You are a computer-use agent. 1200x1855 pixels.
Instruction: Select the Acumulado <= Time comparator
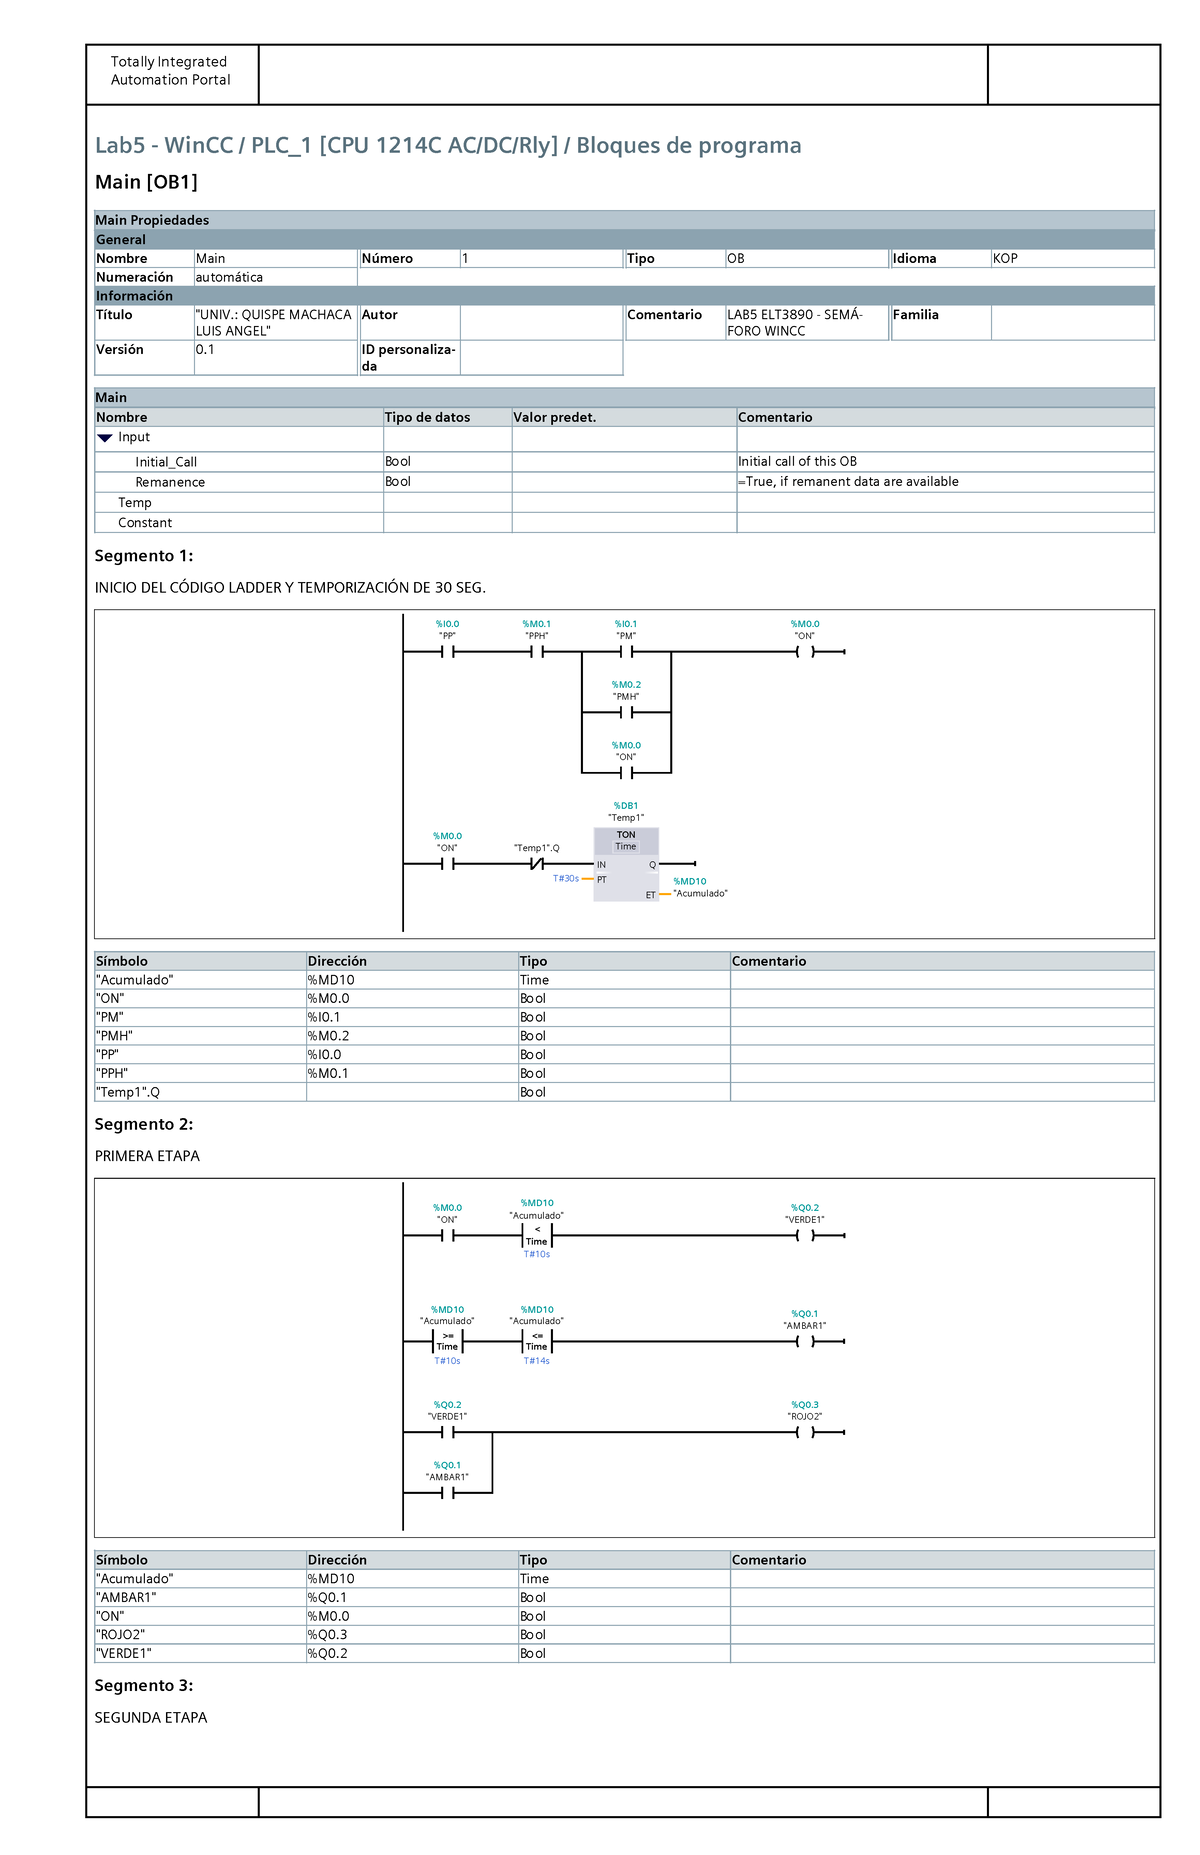pos(537,1342)
